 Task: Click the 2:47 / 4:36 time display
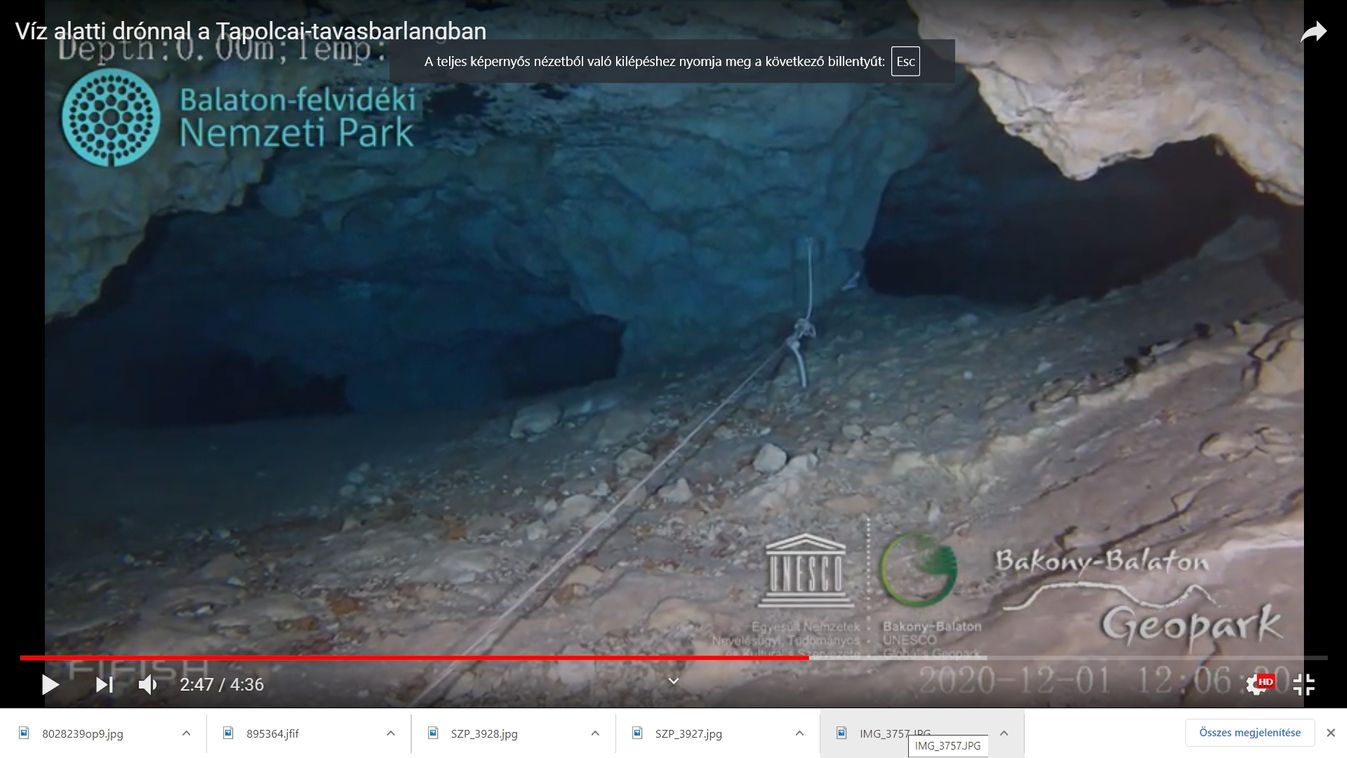pos(222,685)
